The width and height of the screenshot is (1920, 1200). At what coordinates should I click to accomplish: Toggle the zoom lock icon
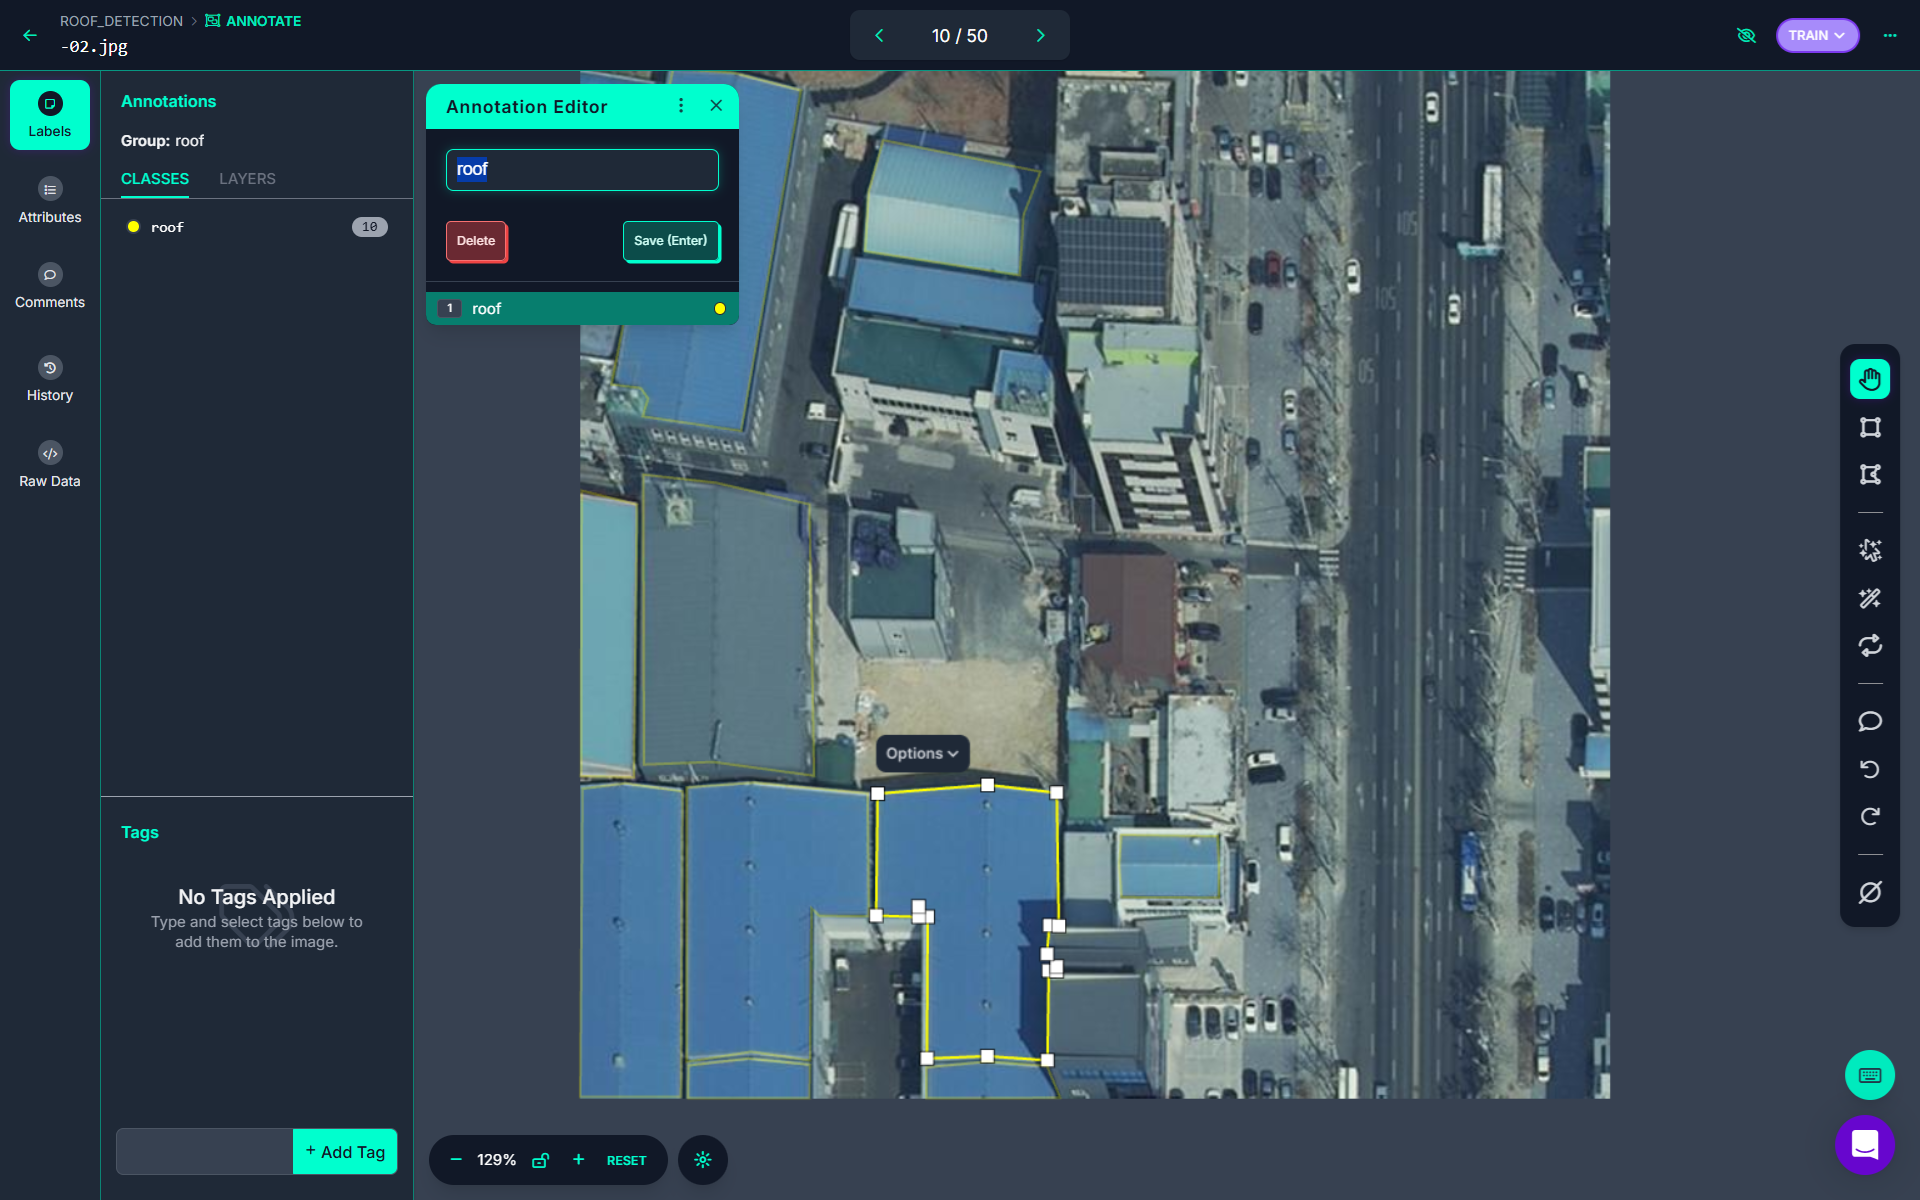[540, 1160]
